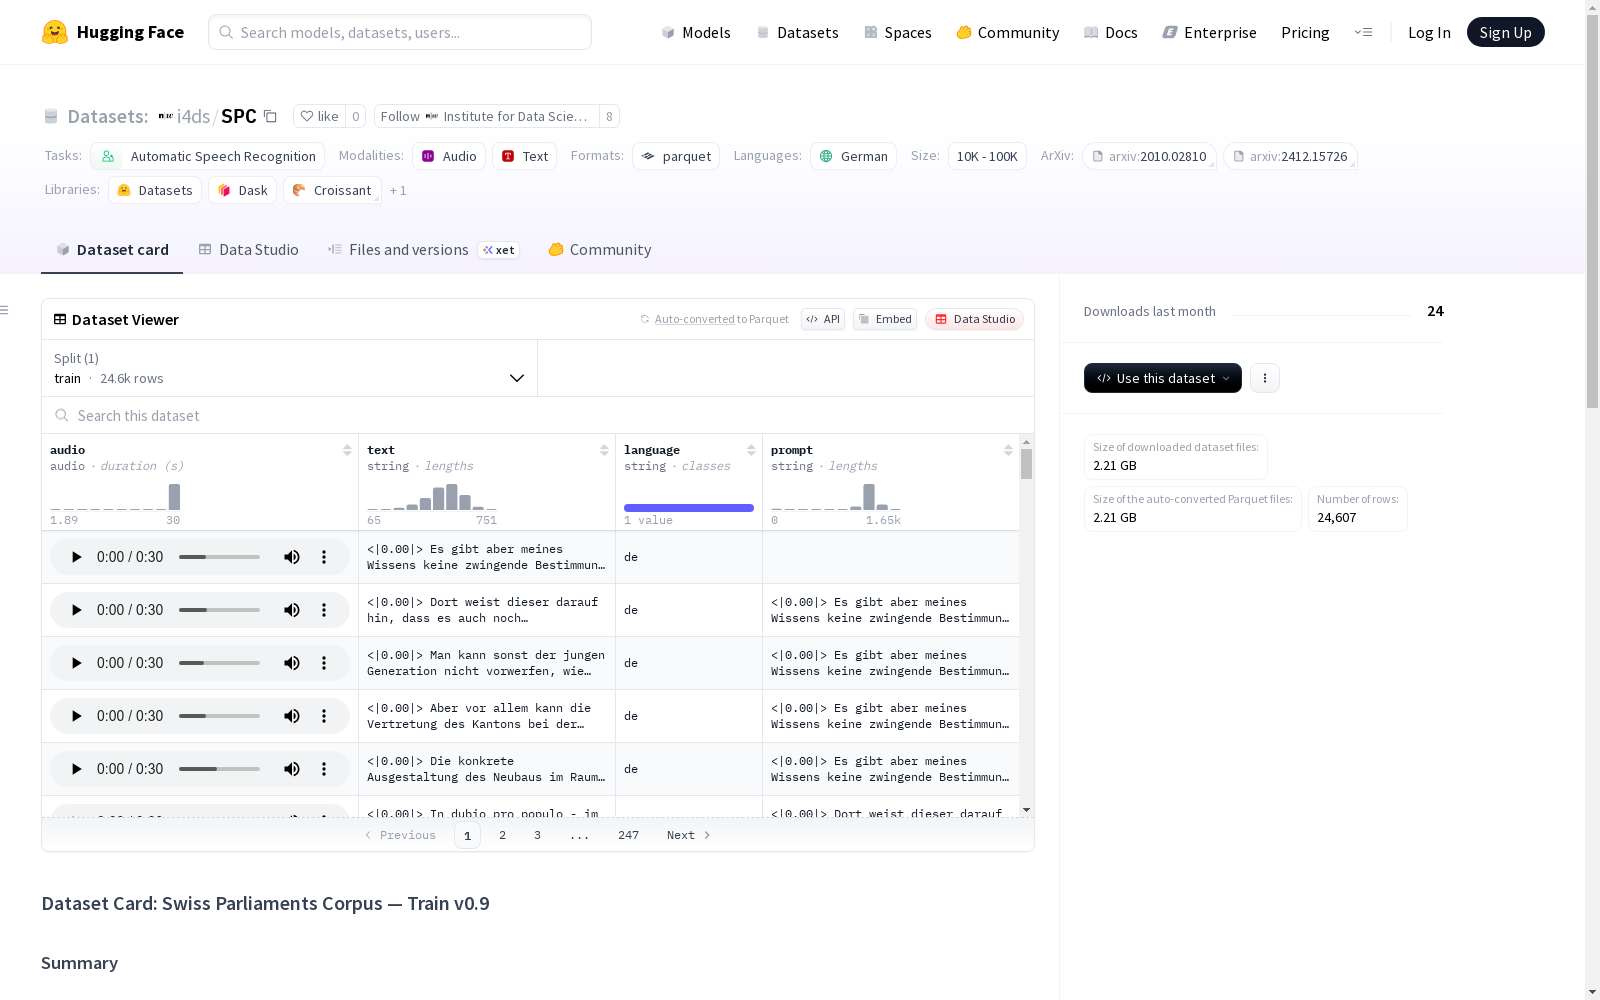
Task: Mute audio in the 'Aber vor allem' row
Action: tap(292, 716)
